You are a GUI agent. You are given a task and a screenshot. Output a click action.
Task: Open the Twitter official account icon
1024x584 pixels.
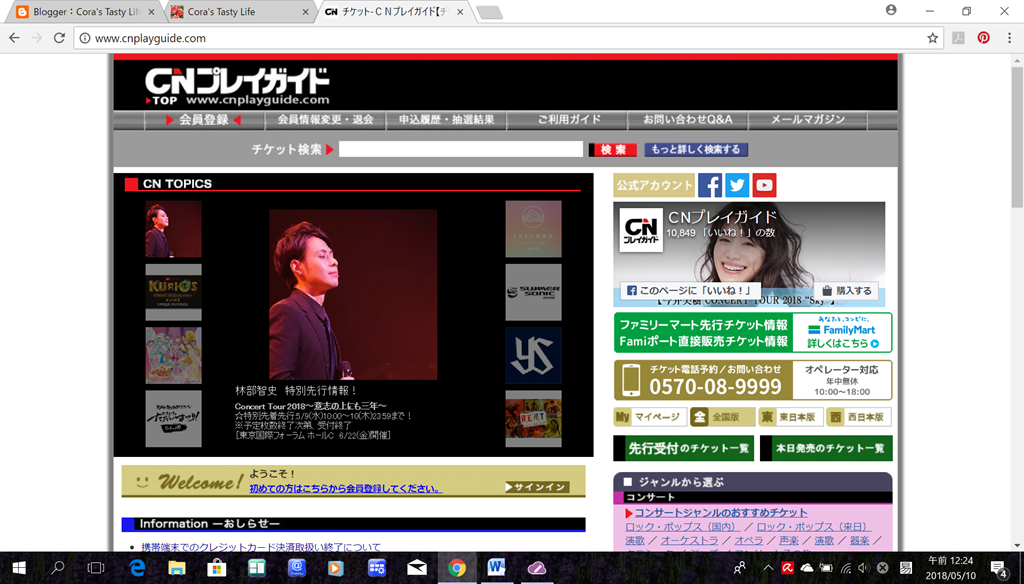tap(737, 186)
